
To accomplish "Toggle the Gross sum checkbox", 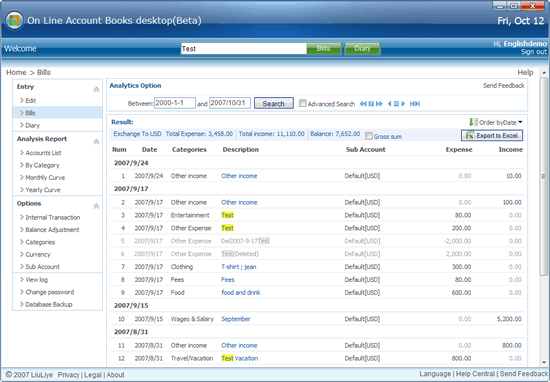I will (369, 136).
